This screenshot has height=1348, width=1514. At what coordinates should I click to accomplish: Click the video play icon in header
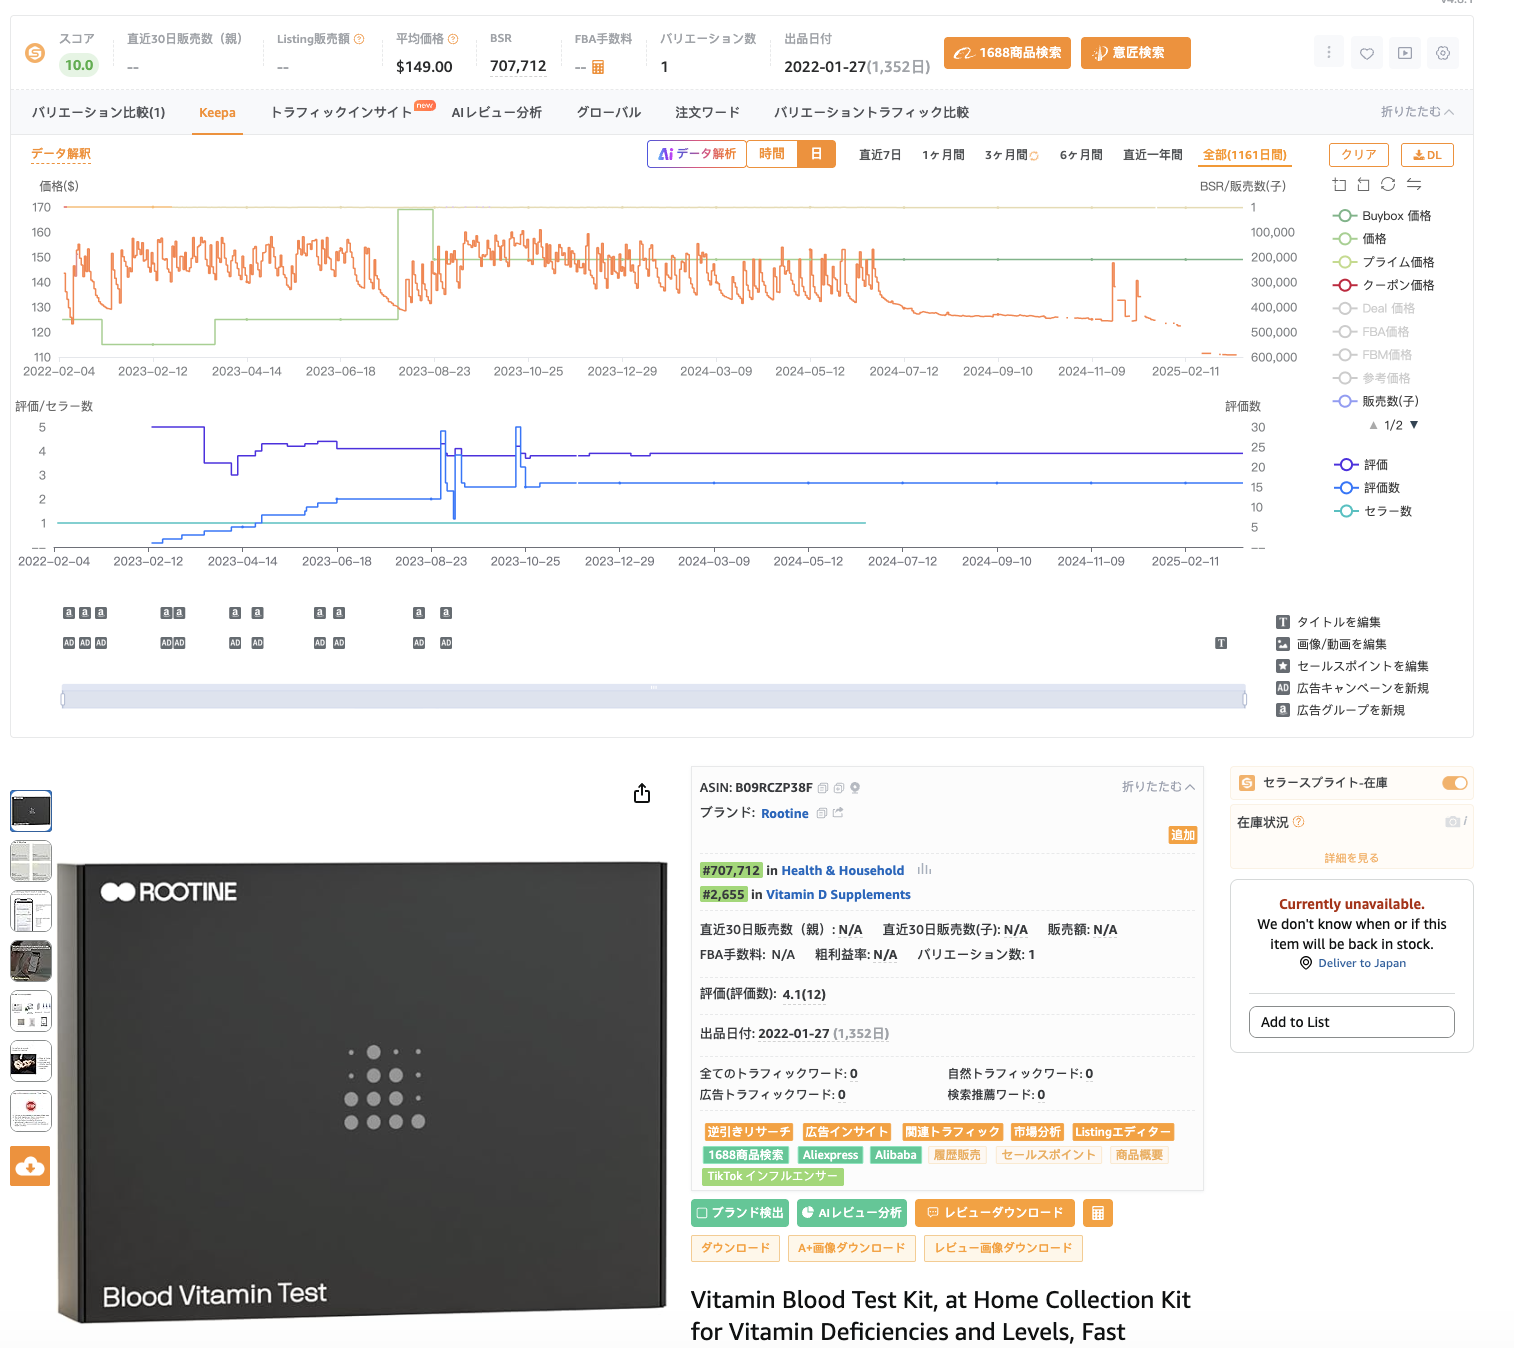click(x=1404, y=53)
